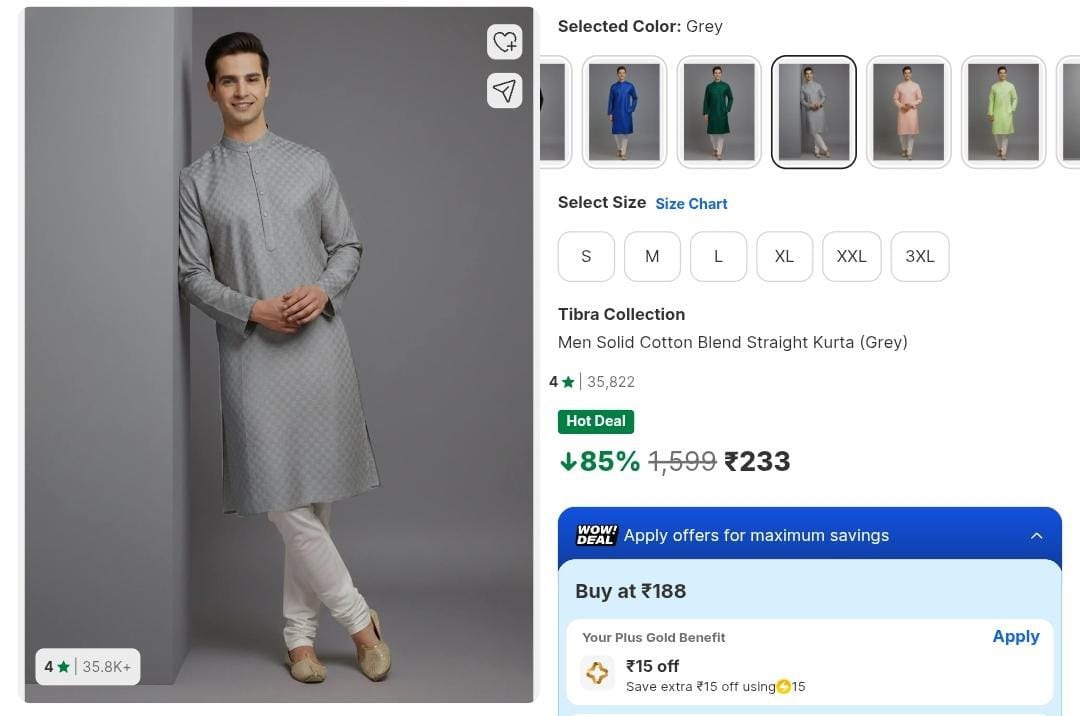This screenshot has width=1080, height=716.
Task: Pick the XL size button
Action: coord(784,257)
